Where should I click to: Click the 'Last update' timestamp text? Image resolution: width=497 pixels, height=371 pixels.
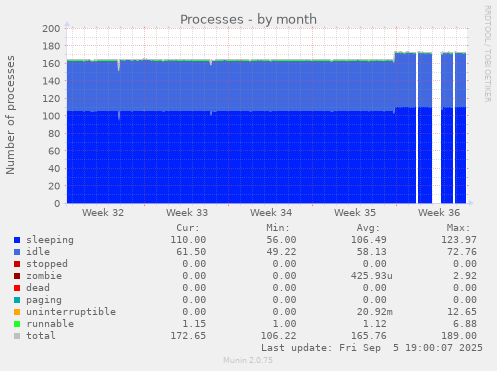pos(372,348)
